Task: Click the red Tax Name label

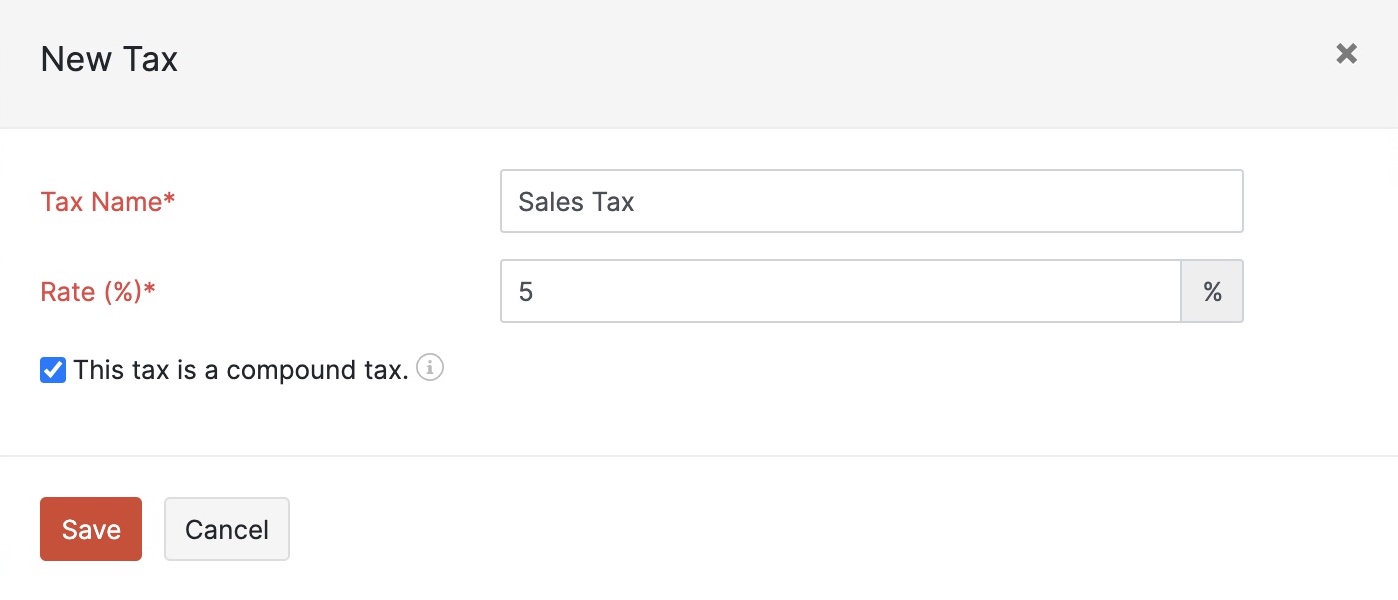Action: pos(107,201)
